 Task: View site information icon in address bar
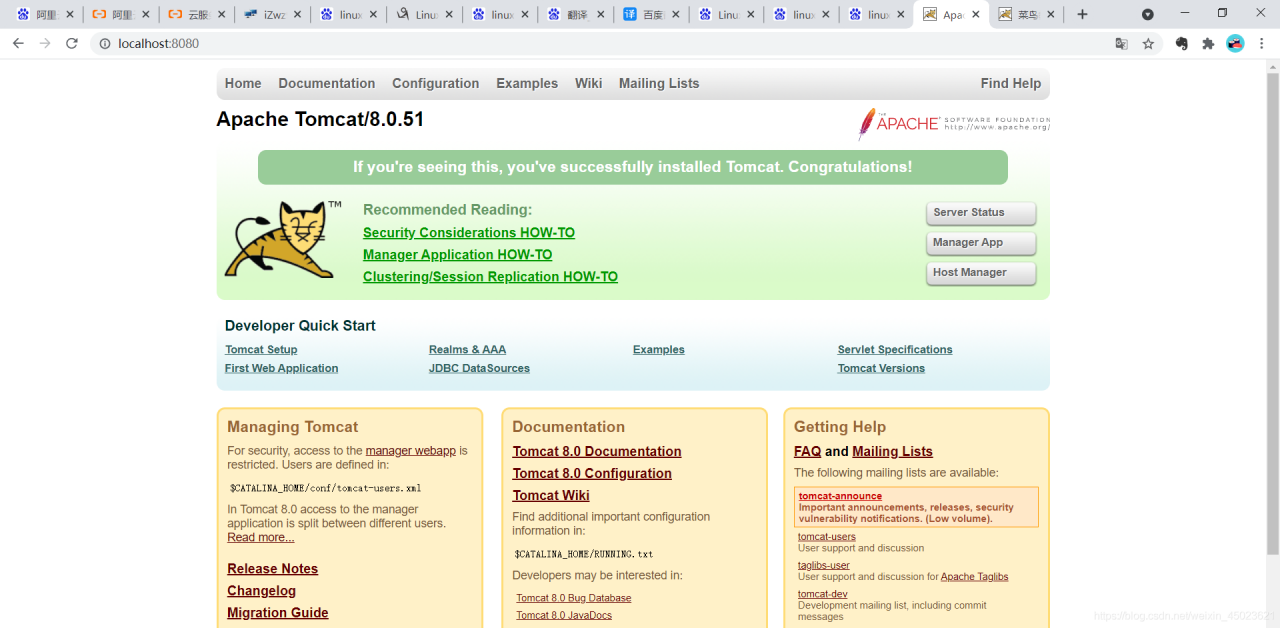(x=104, y=44)
